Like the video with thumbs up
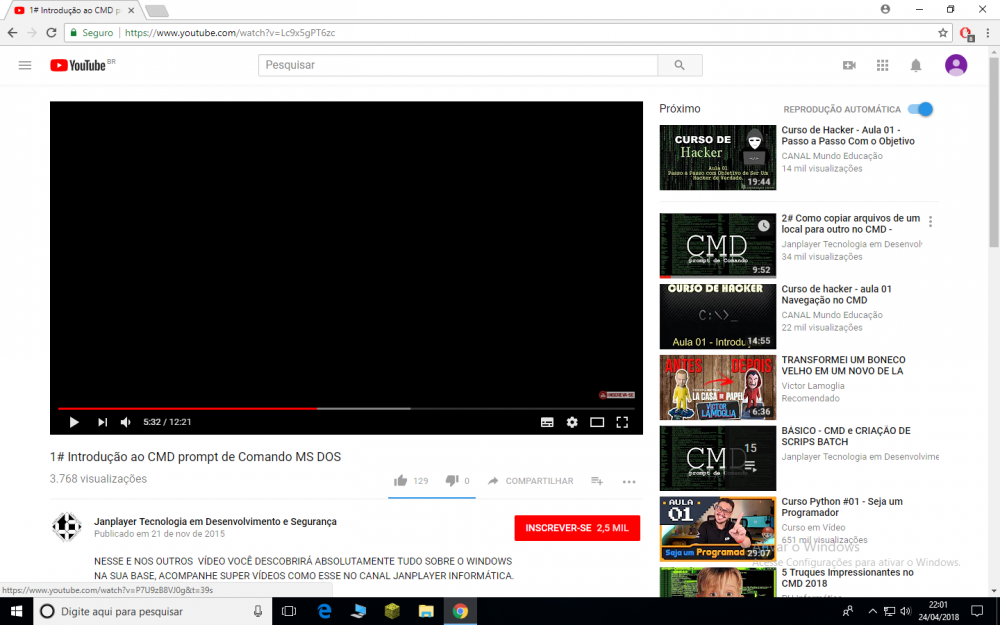The width and height of the screenshot is (1000, 625). 401,481
